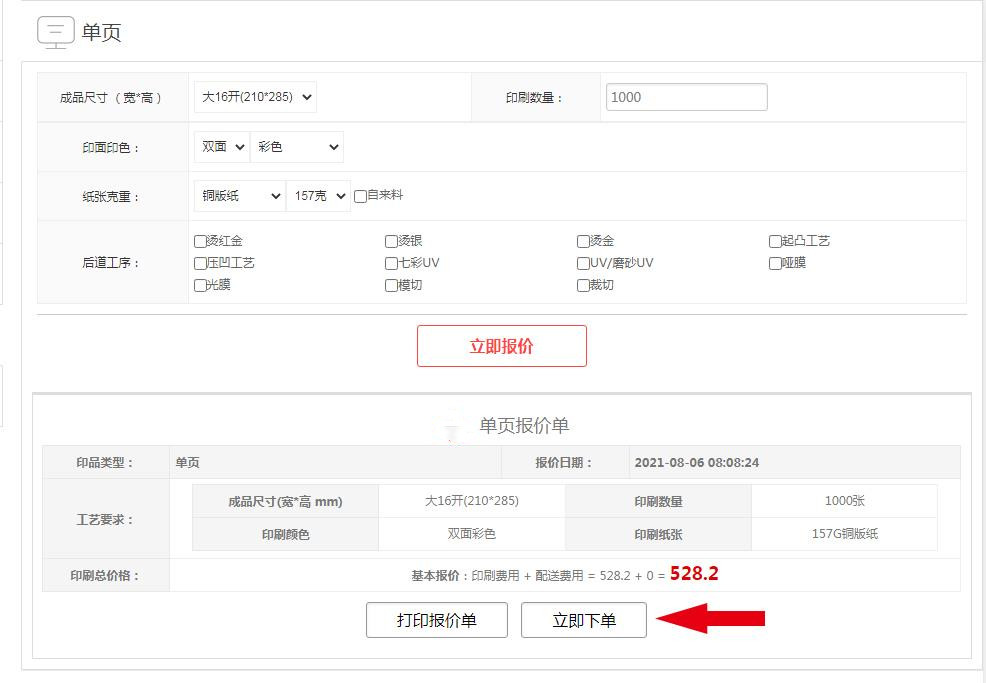Open the 双面 print side dropdown
This screenshot has width=986, height=683.
coord(222,147)
